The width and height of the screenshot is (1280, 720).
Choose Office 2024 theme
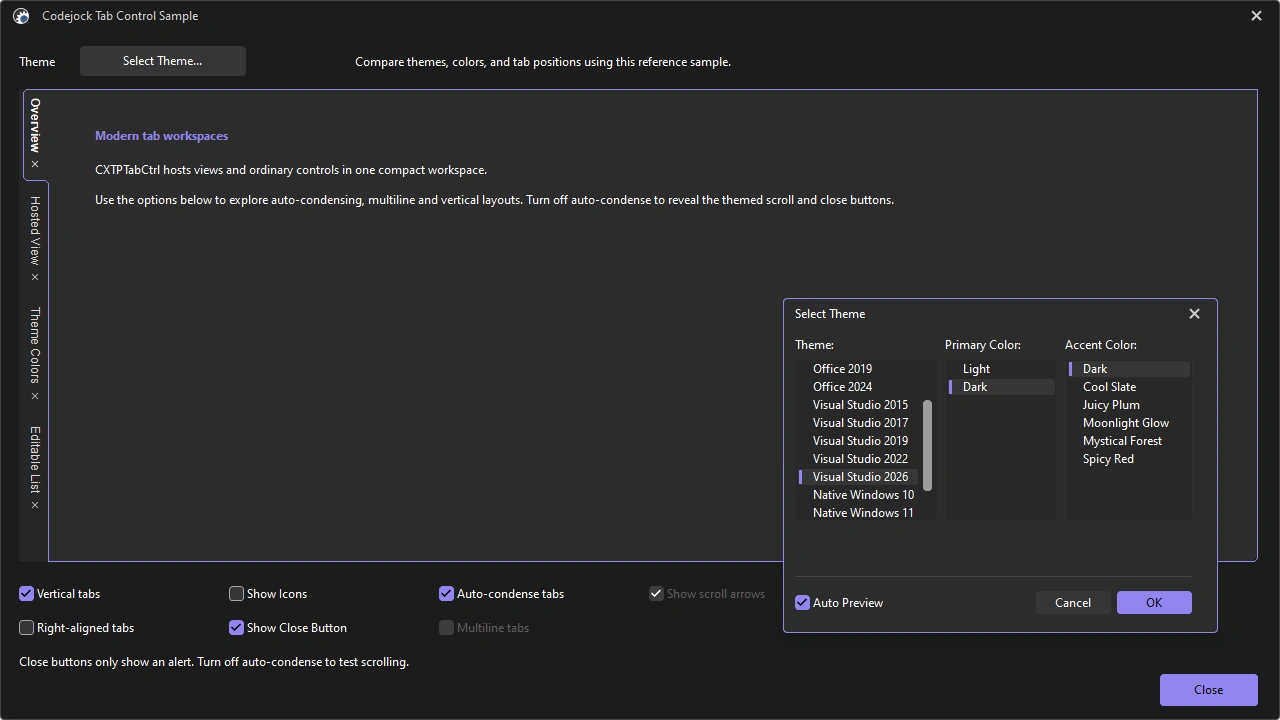pyautogui.click(x=858, y=387)
